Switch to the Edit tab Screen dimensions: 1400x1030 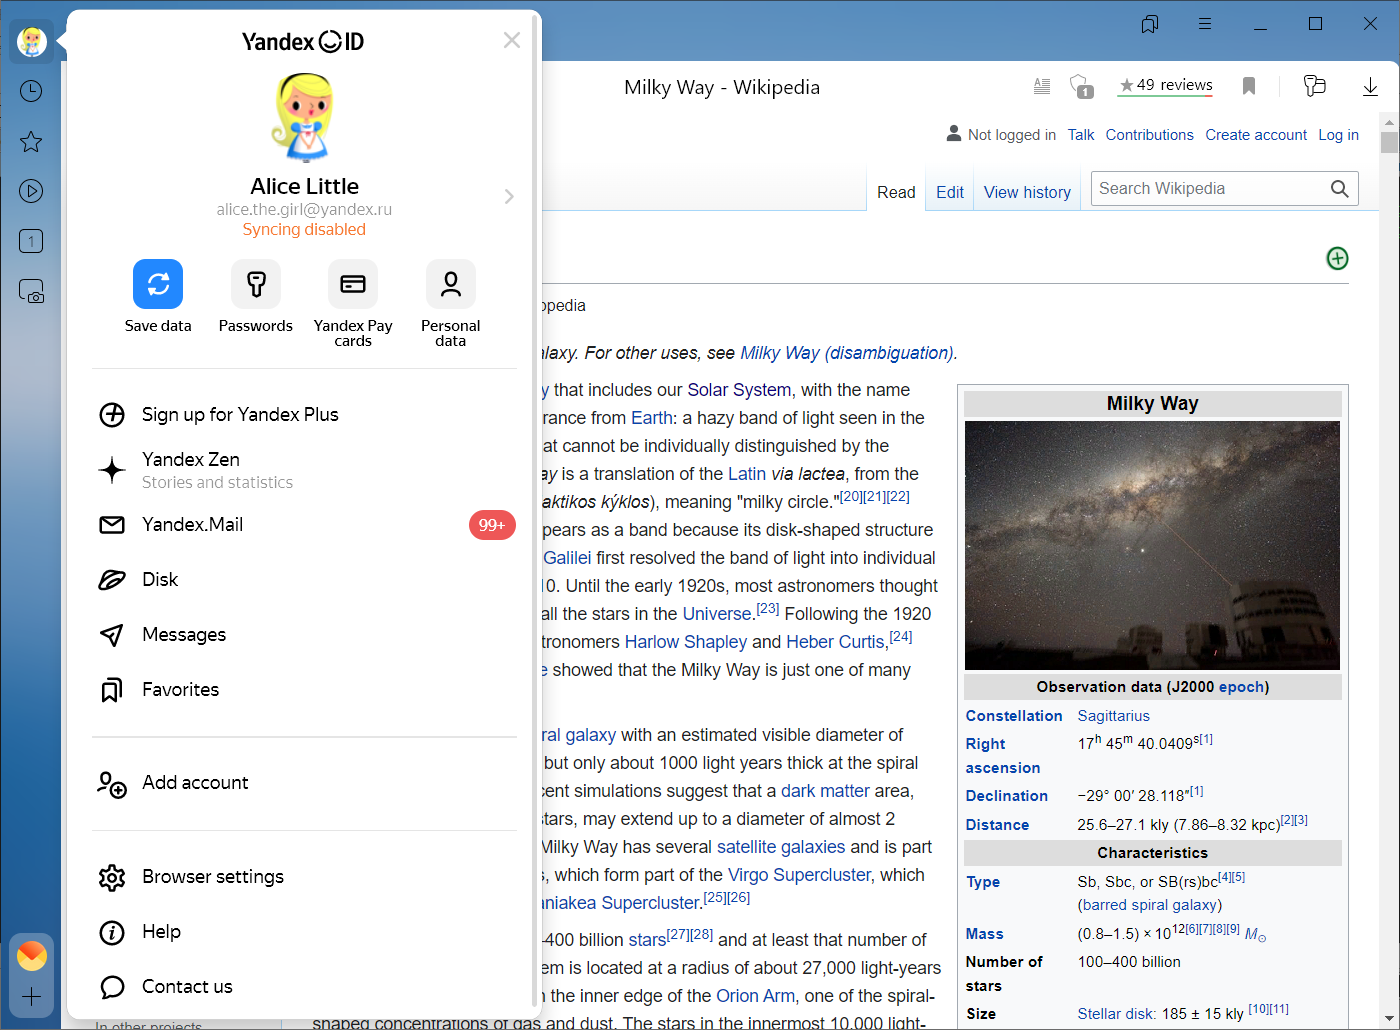(950, 192)
